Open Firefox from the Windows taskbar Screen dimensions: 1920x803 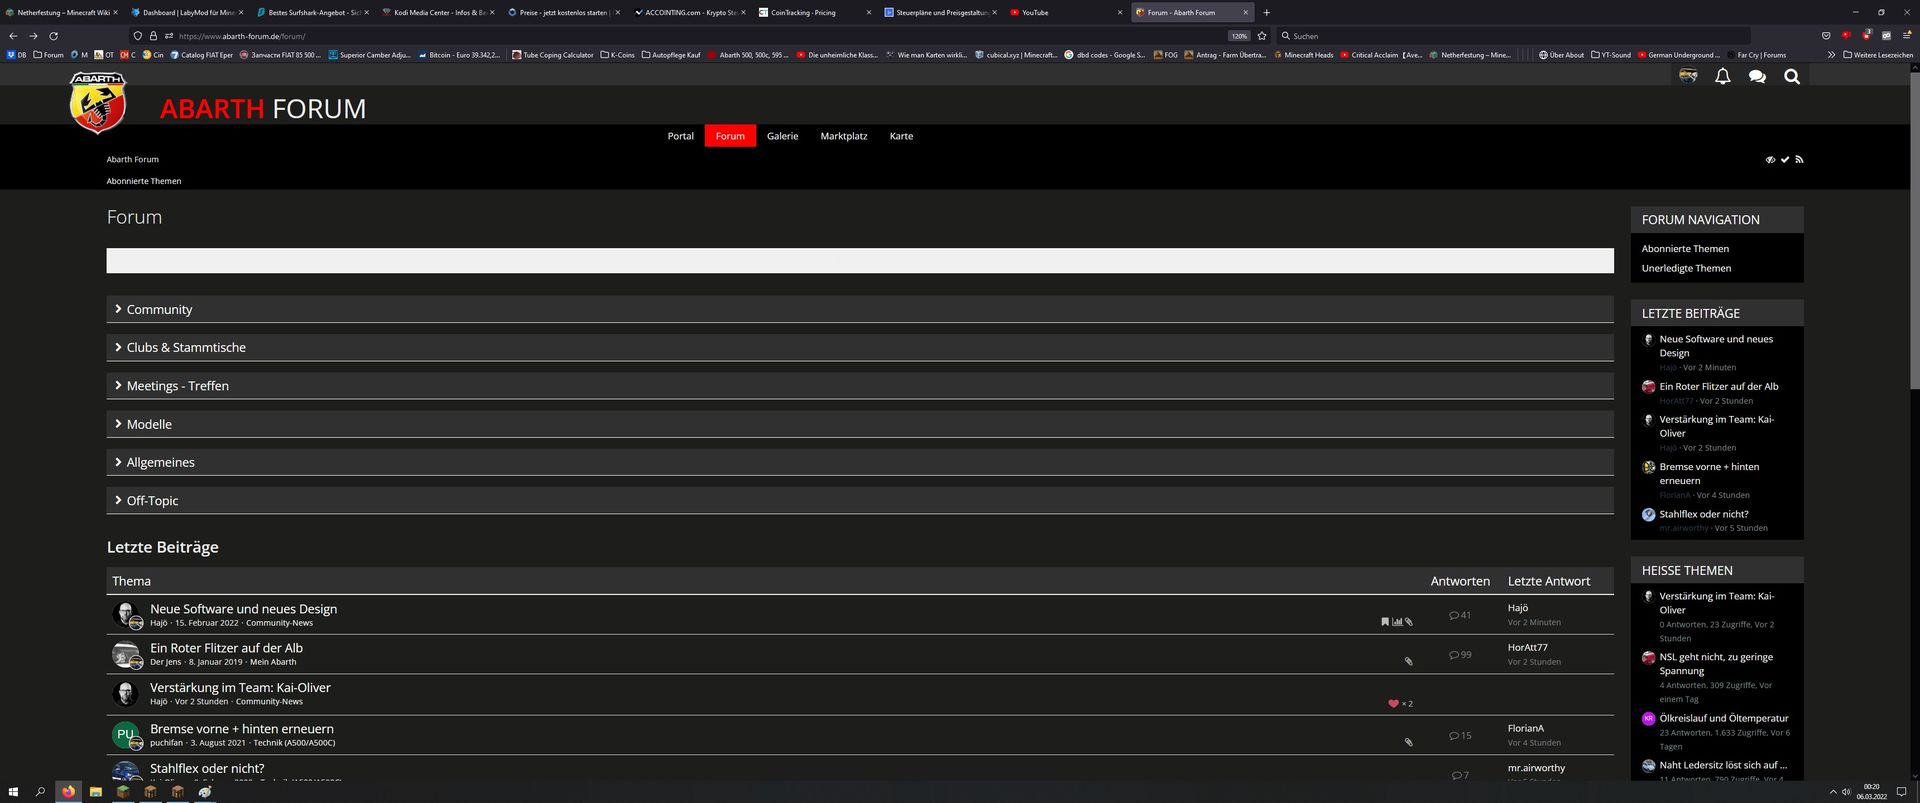click(68, 791)
